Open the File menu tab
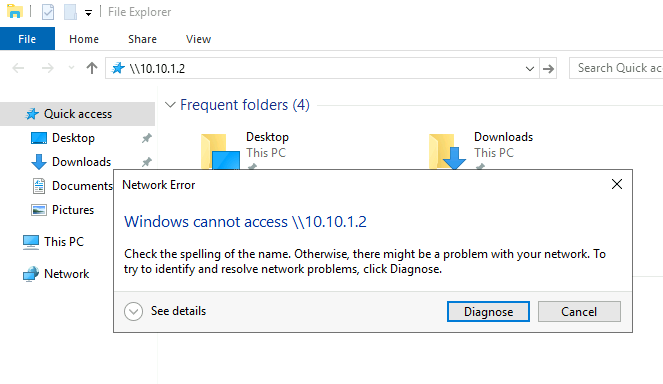This screenshot has width=663, height=384. 27,39
